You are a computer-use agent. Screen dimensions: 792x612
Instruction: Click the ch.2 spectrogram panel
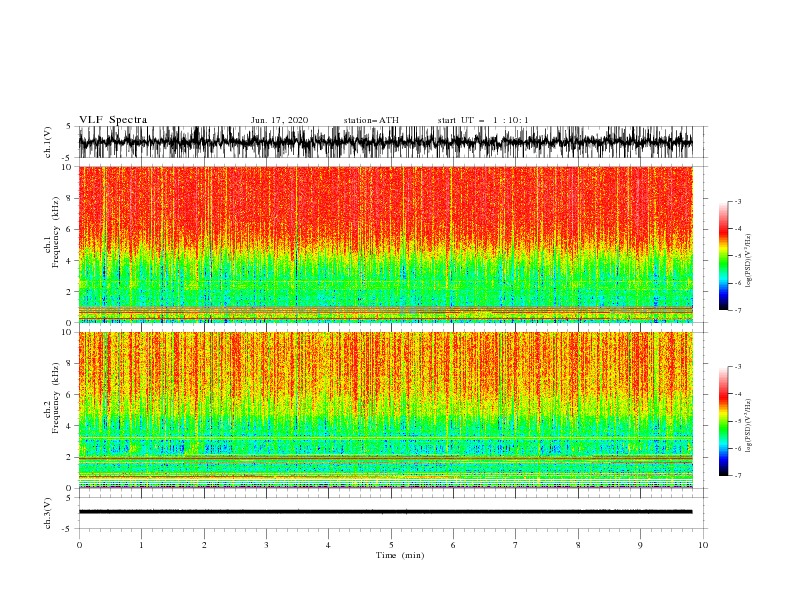click(x=386, y=410)
